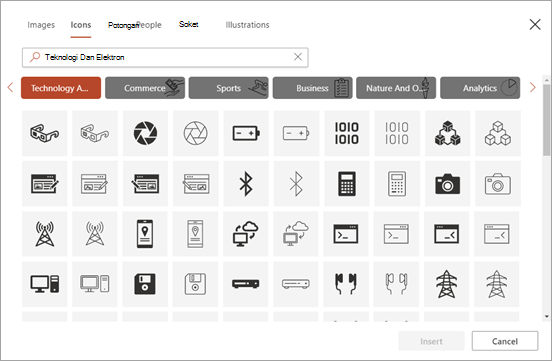Switch to the Icons tab
Image resolution: width=552 pixels, height=361 pixels.
click(81, 25)
